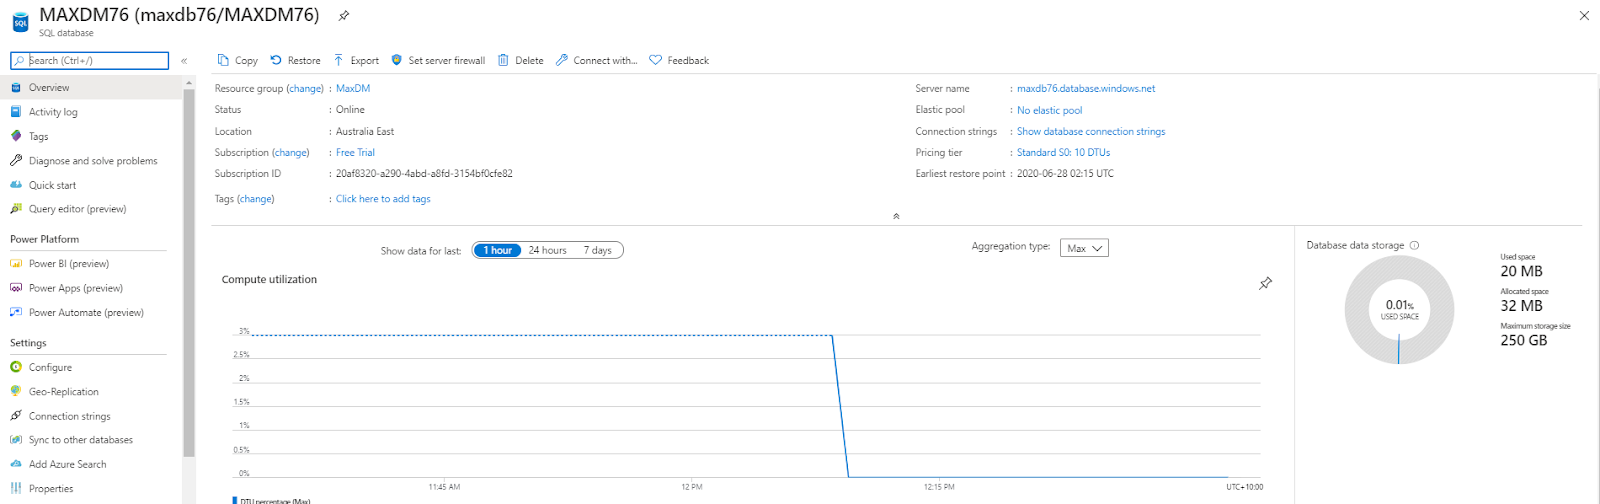Click the Power Automate (preview) icon

[16, 312]
